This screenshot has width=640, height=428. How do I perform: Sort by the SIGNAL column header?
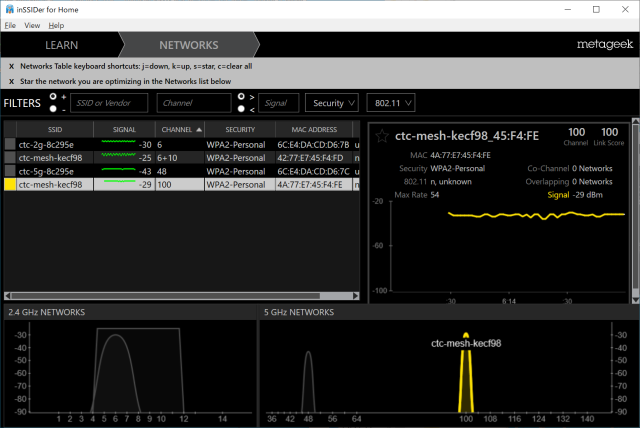[124, 129]
